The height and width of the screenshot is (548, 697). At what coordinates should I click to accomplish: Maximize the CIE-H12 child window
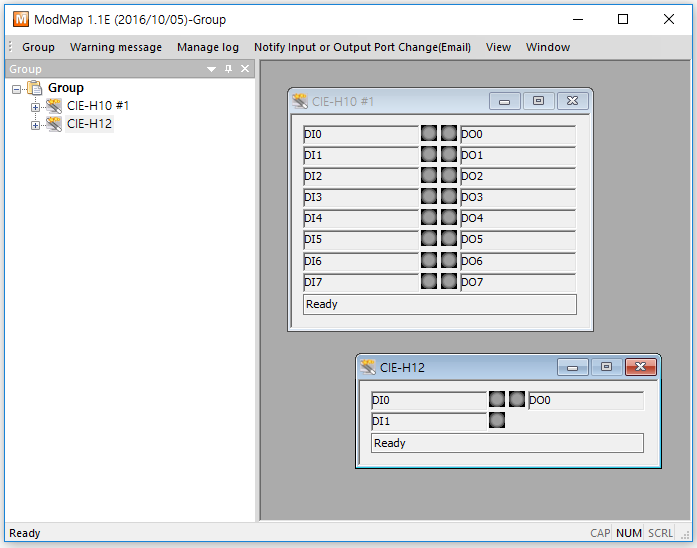(x=606, y=367)
